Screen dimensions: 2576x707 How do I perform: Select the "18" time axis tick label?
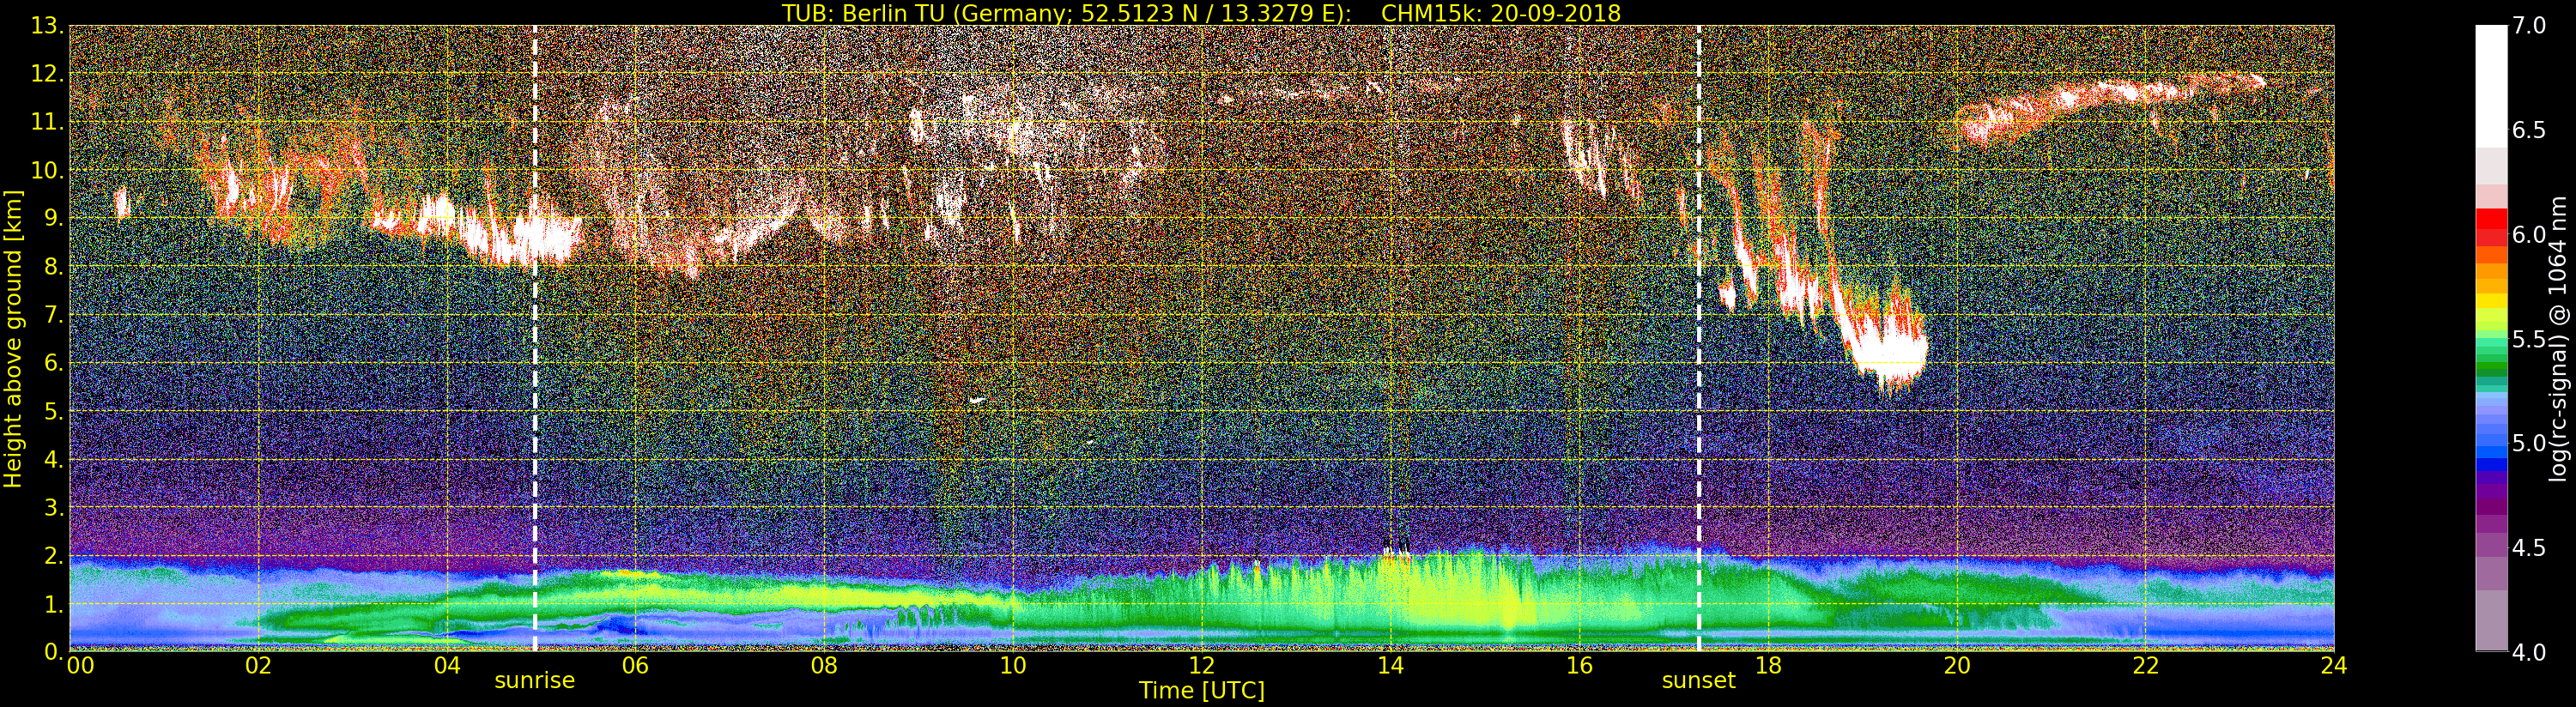point(1768,666)
